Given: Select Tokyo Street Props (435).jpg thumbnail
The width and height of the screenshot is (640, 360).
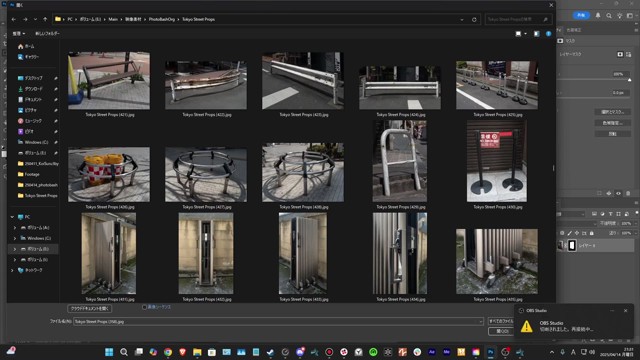Looking at the screenshot, I should pos(497,261).
